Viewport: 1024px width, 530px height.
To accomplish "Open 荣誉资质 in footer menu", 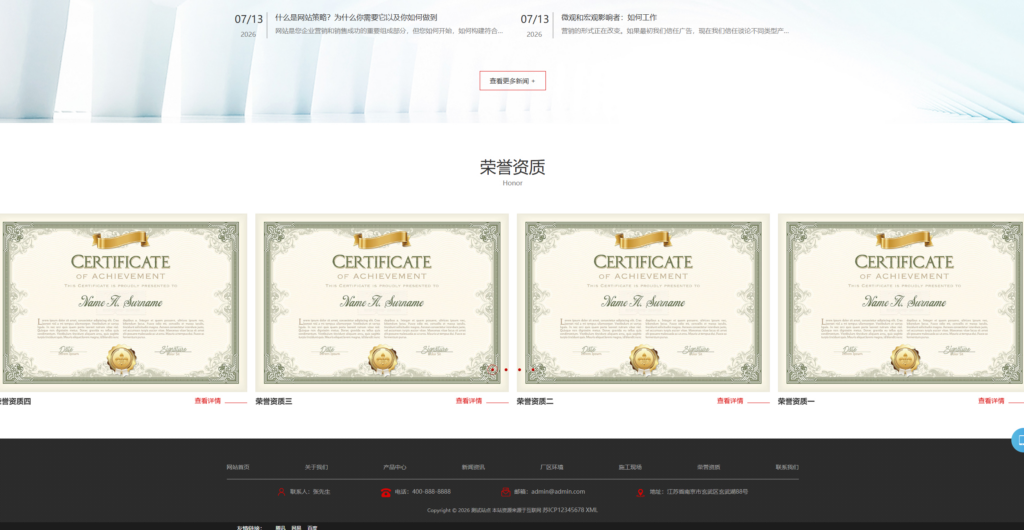I will 709,467.
